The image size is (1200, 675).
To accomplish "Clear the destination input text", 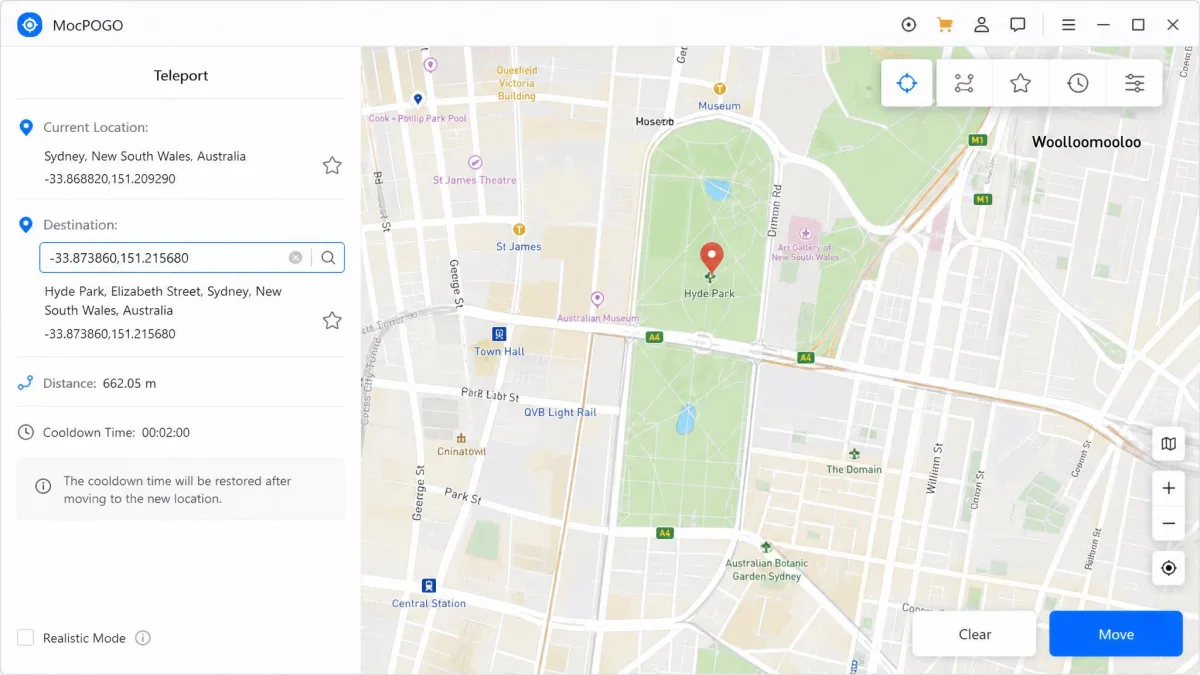I will (x=295, y=258).
